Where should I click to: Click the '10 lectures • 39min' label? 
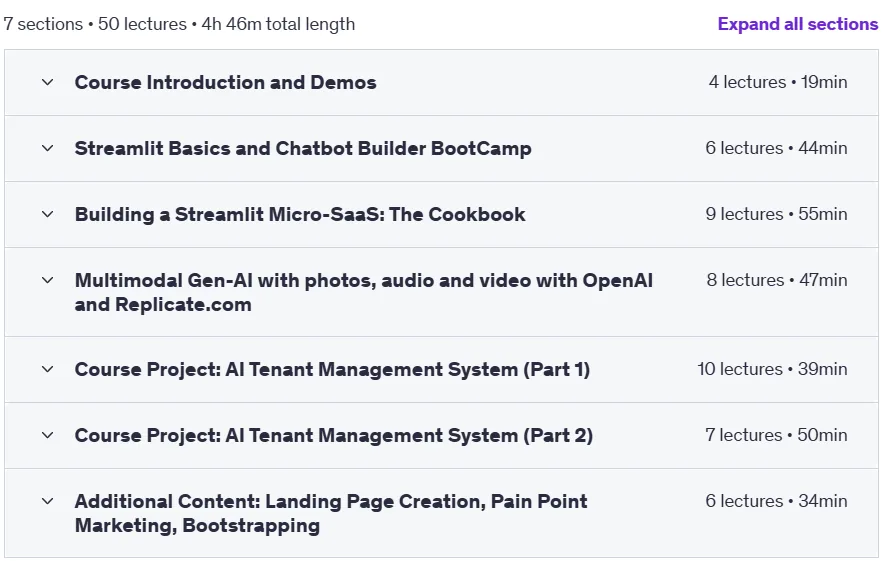click(772, 369)
